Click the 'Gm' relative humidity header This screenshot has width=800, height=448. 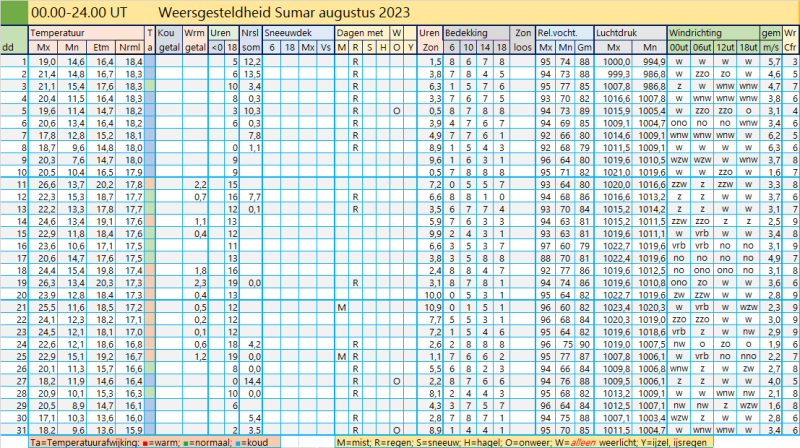coord(584,47)
